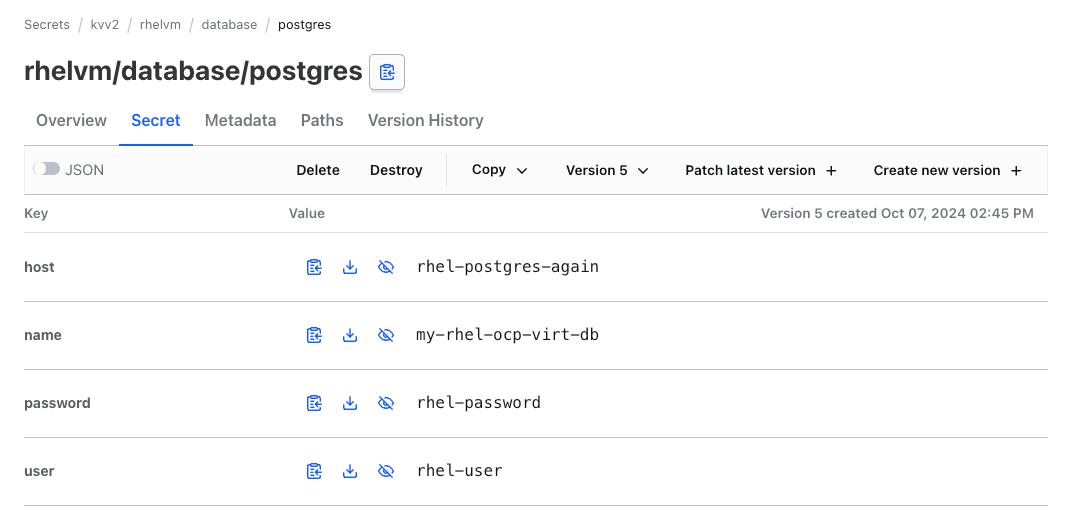Copy the secret path with the clipboard icon

coord(387,72)
